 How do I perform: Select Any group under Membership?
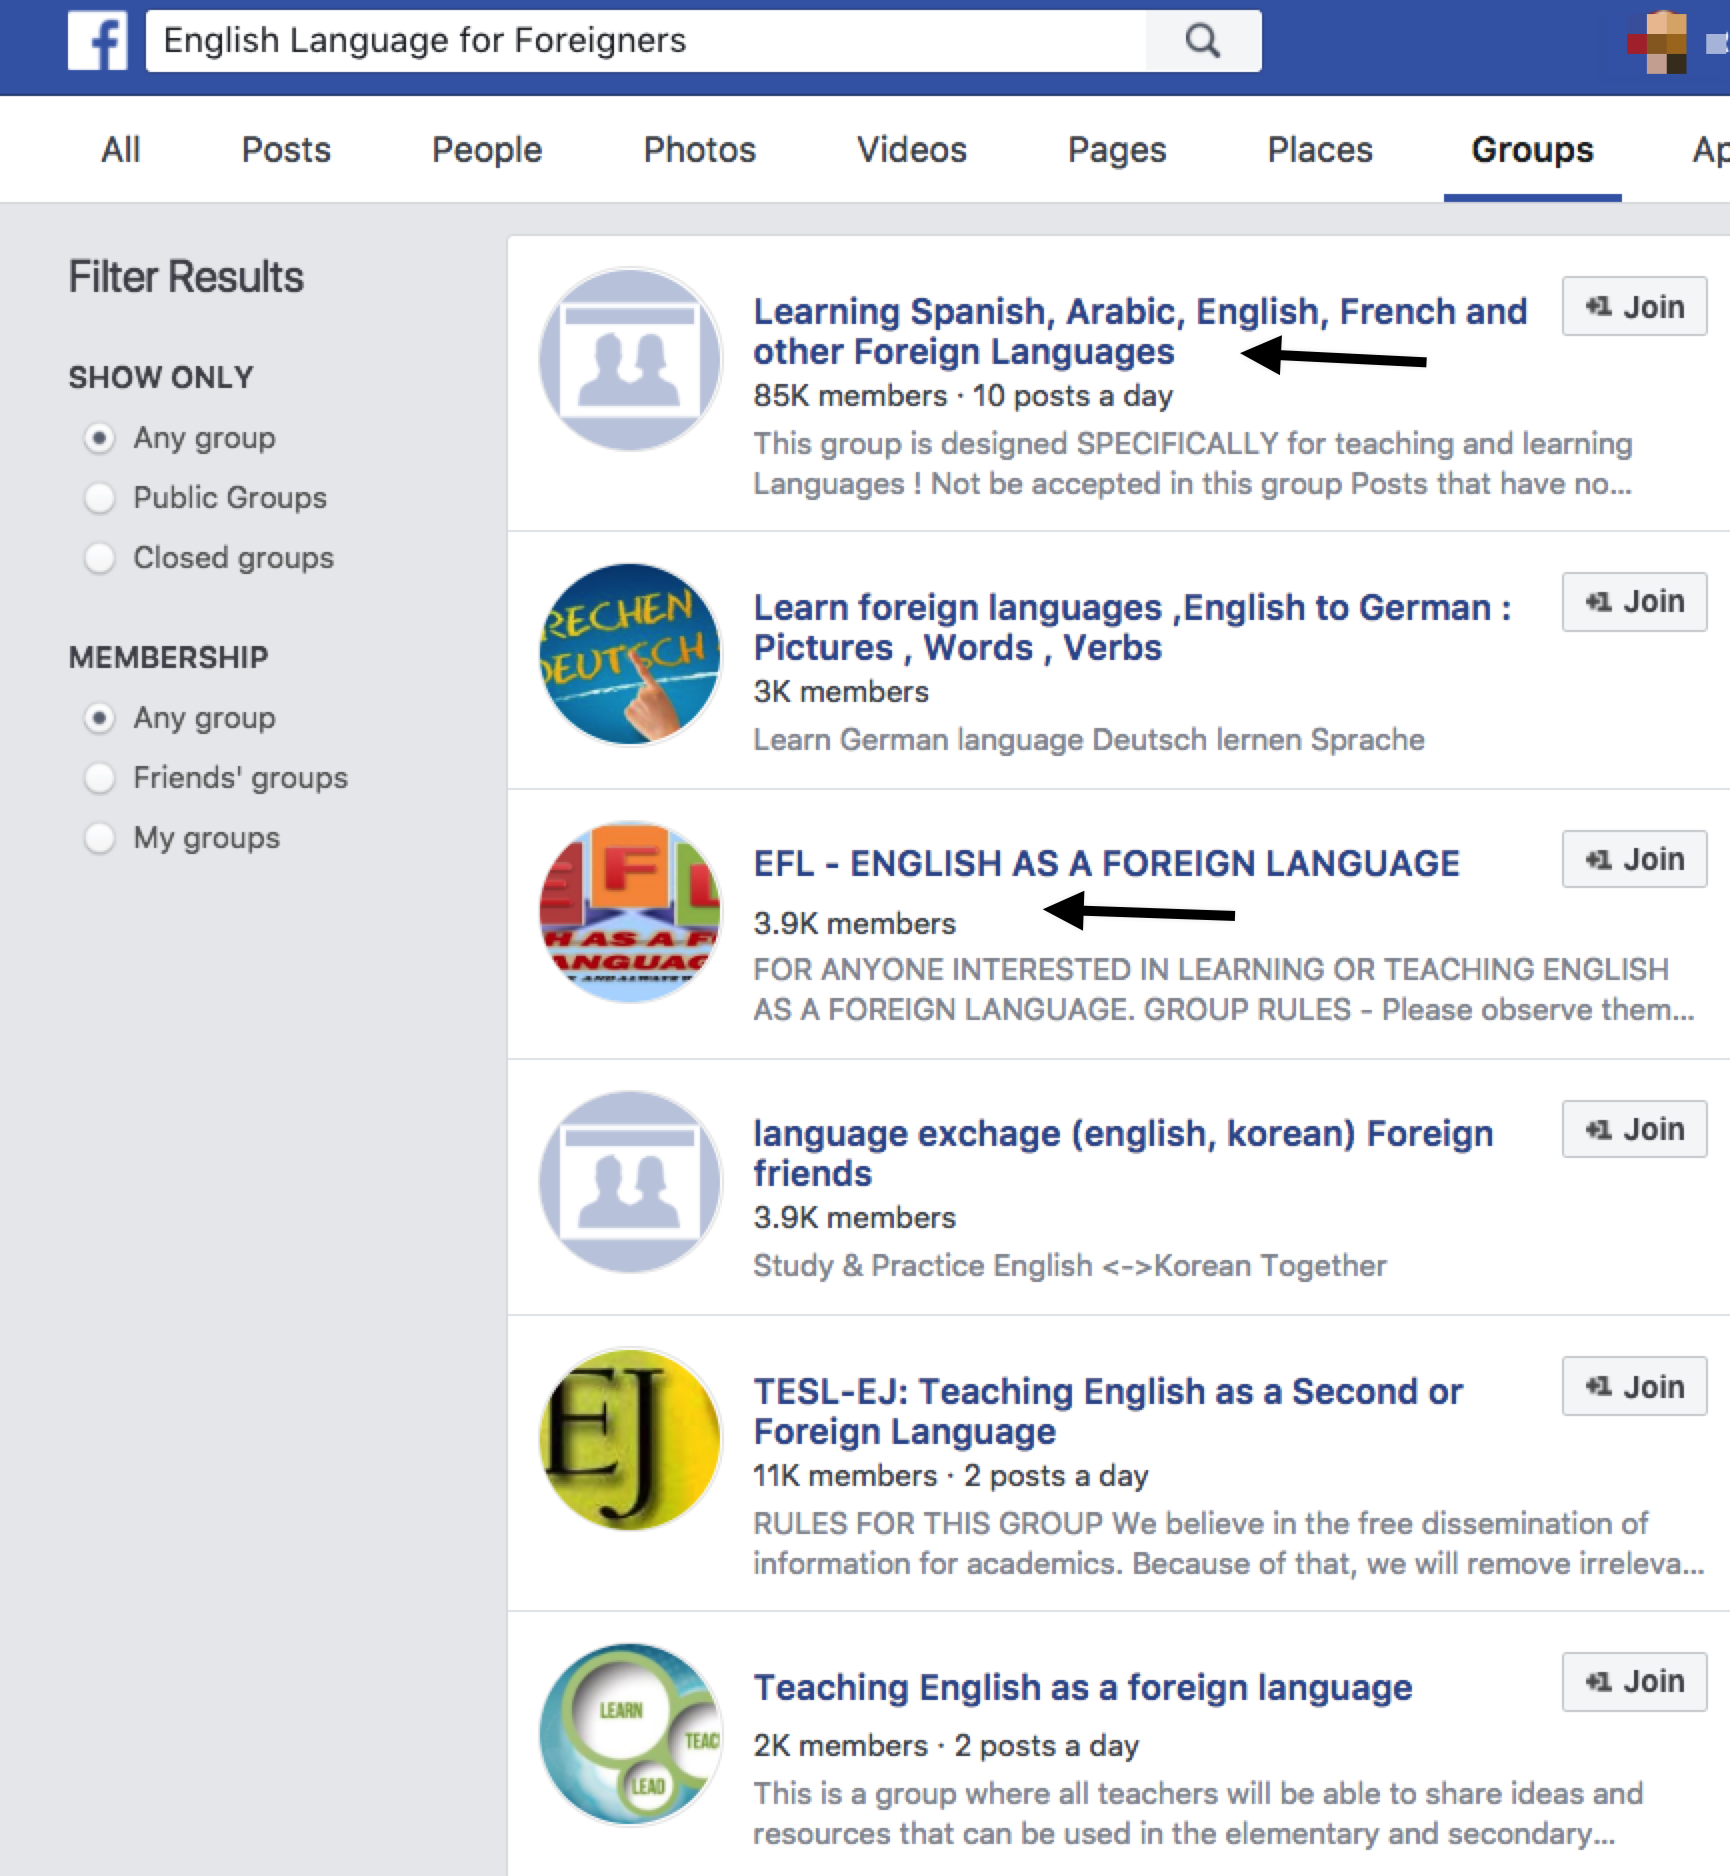click(99, 718)
